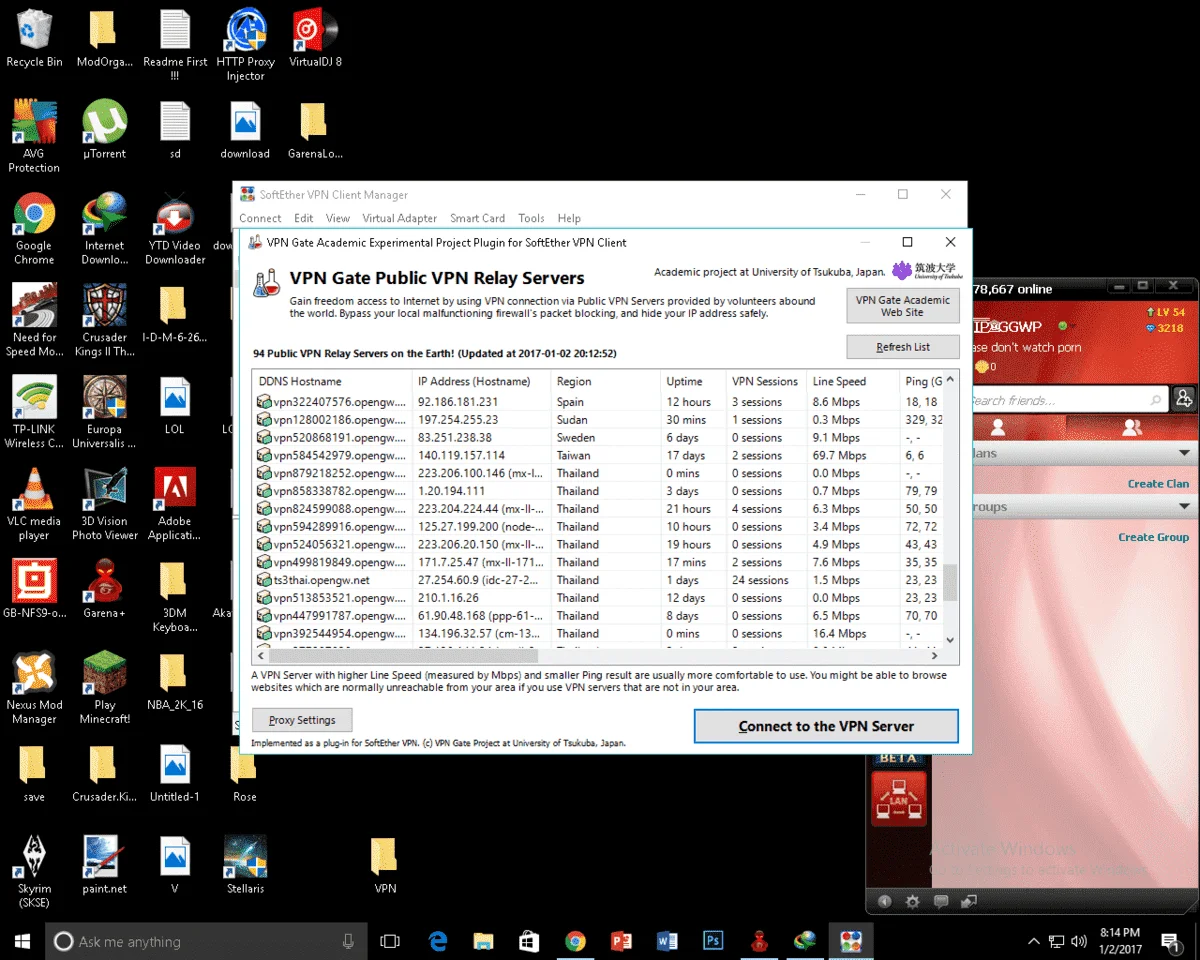
Task: Open the Edit menu
Action: 304,218
